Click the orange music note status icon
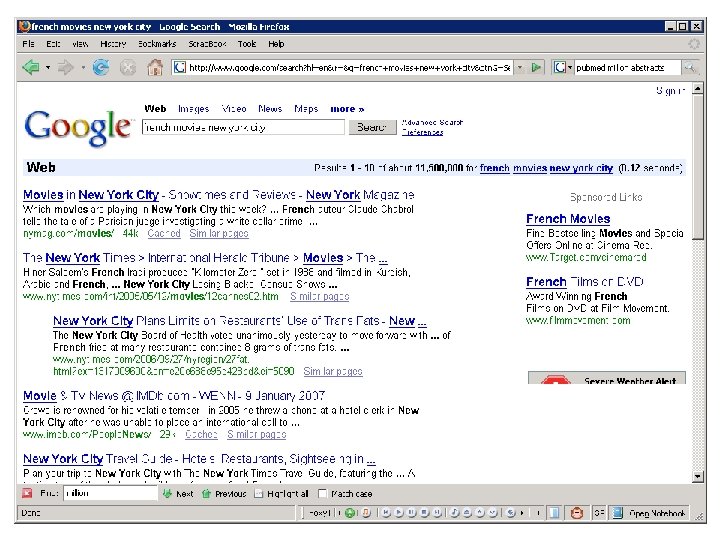720x540 pixels. [x=366, y=512]
